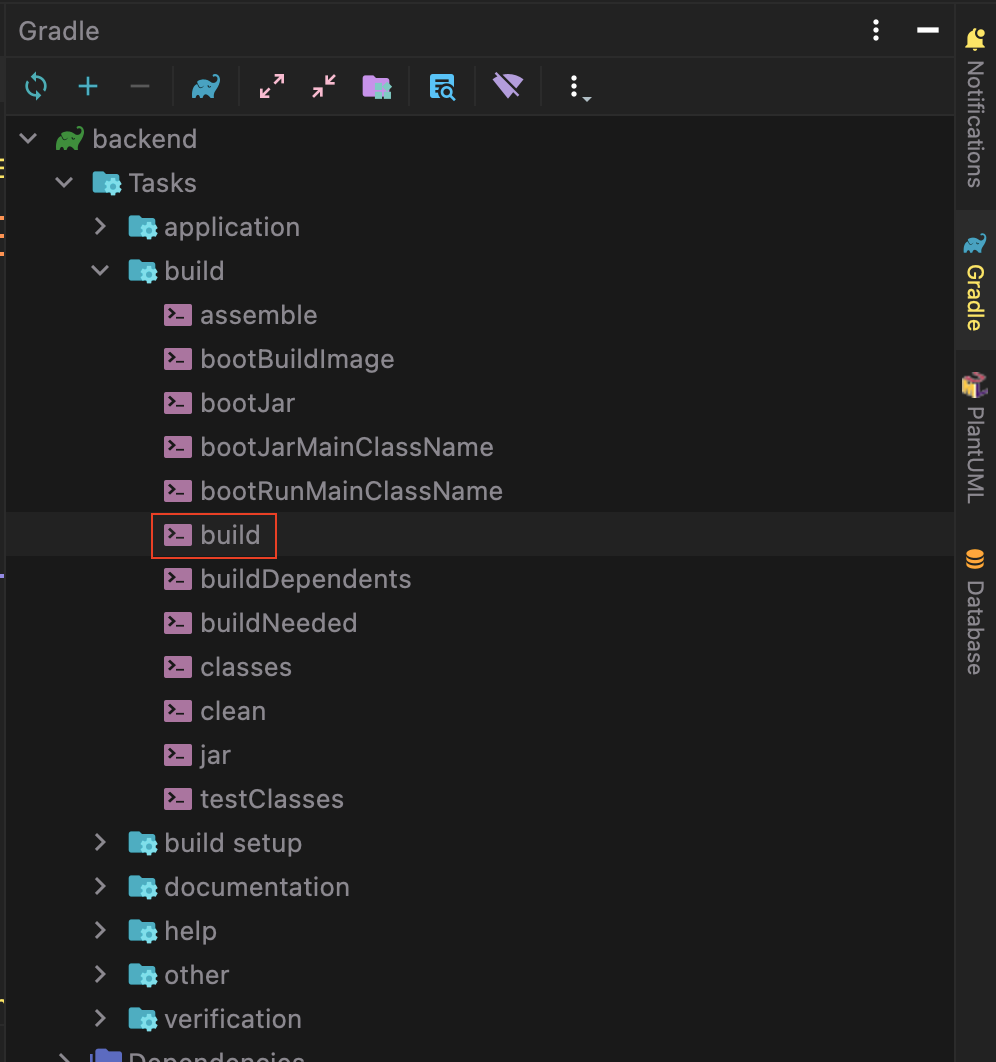
Task: Click the application folder icon
Action: coord(142,228)
